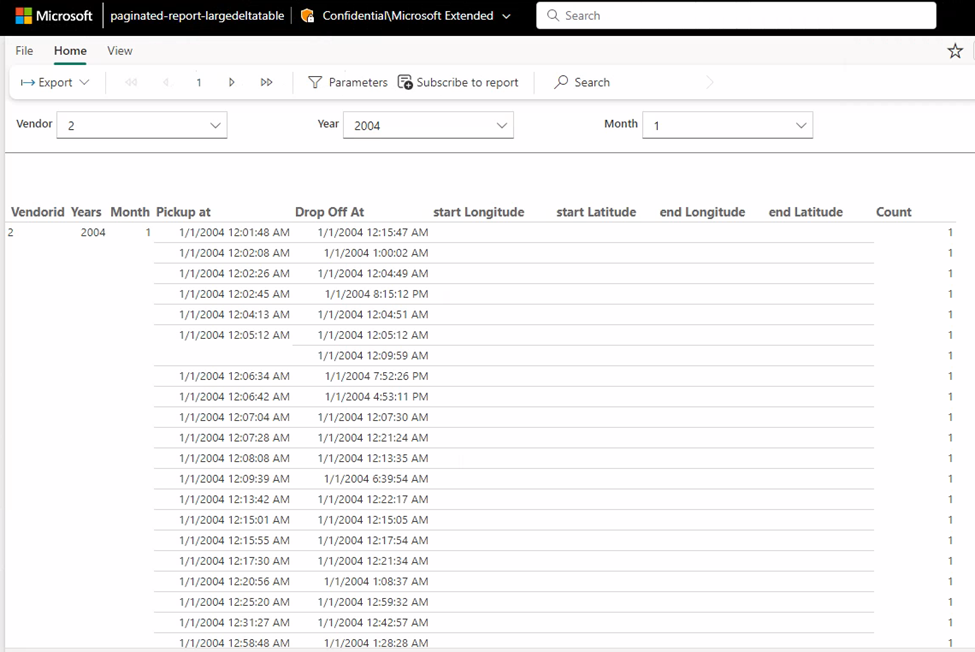The image size is (975, 652).
Task: Click the Pickup at column header
Action: [x=183, y=212]
